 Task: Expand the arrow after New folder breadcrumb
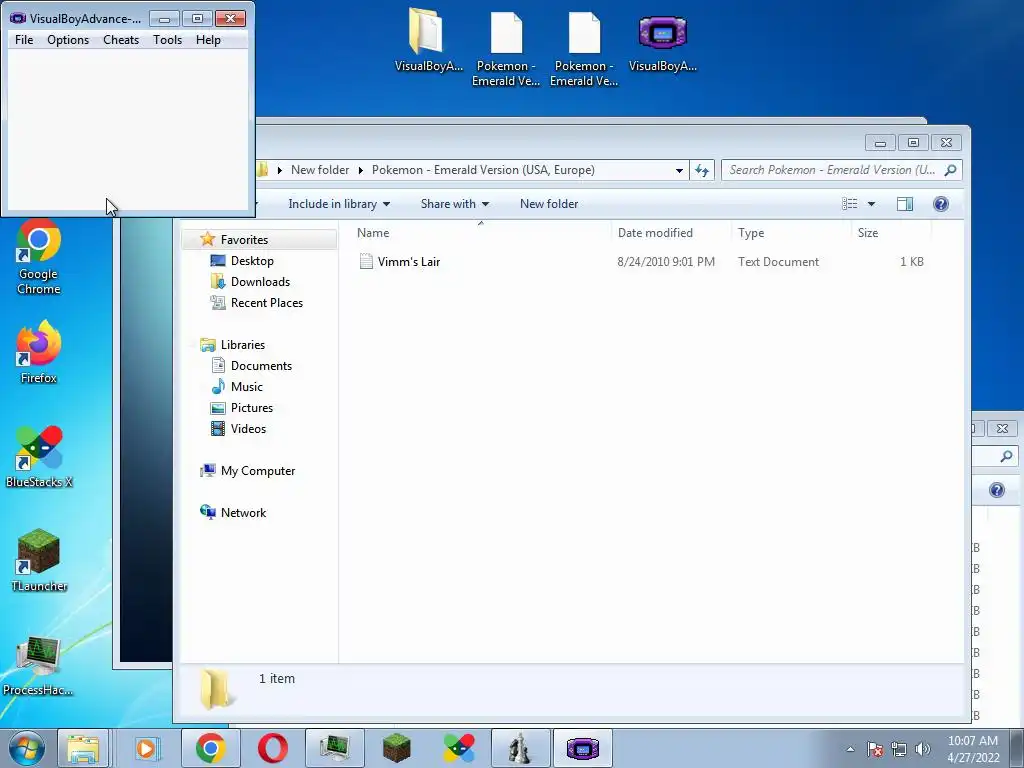(x=360, y=170)
